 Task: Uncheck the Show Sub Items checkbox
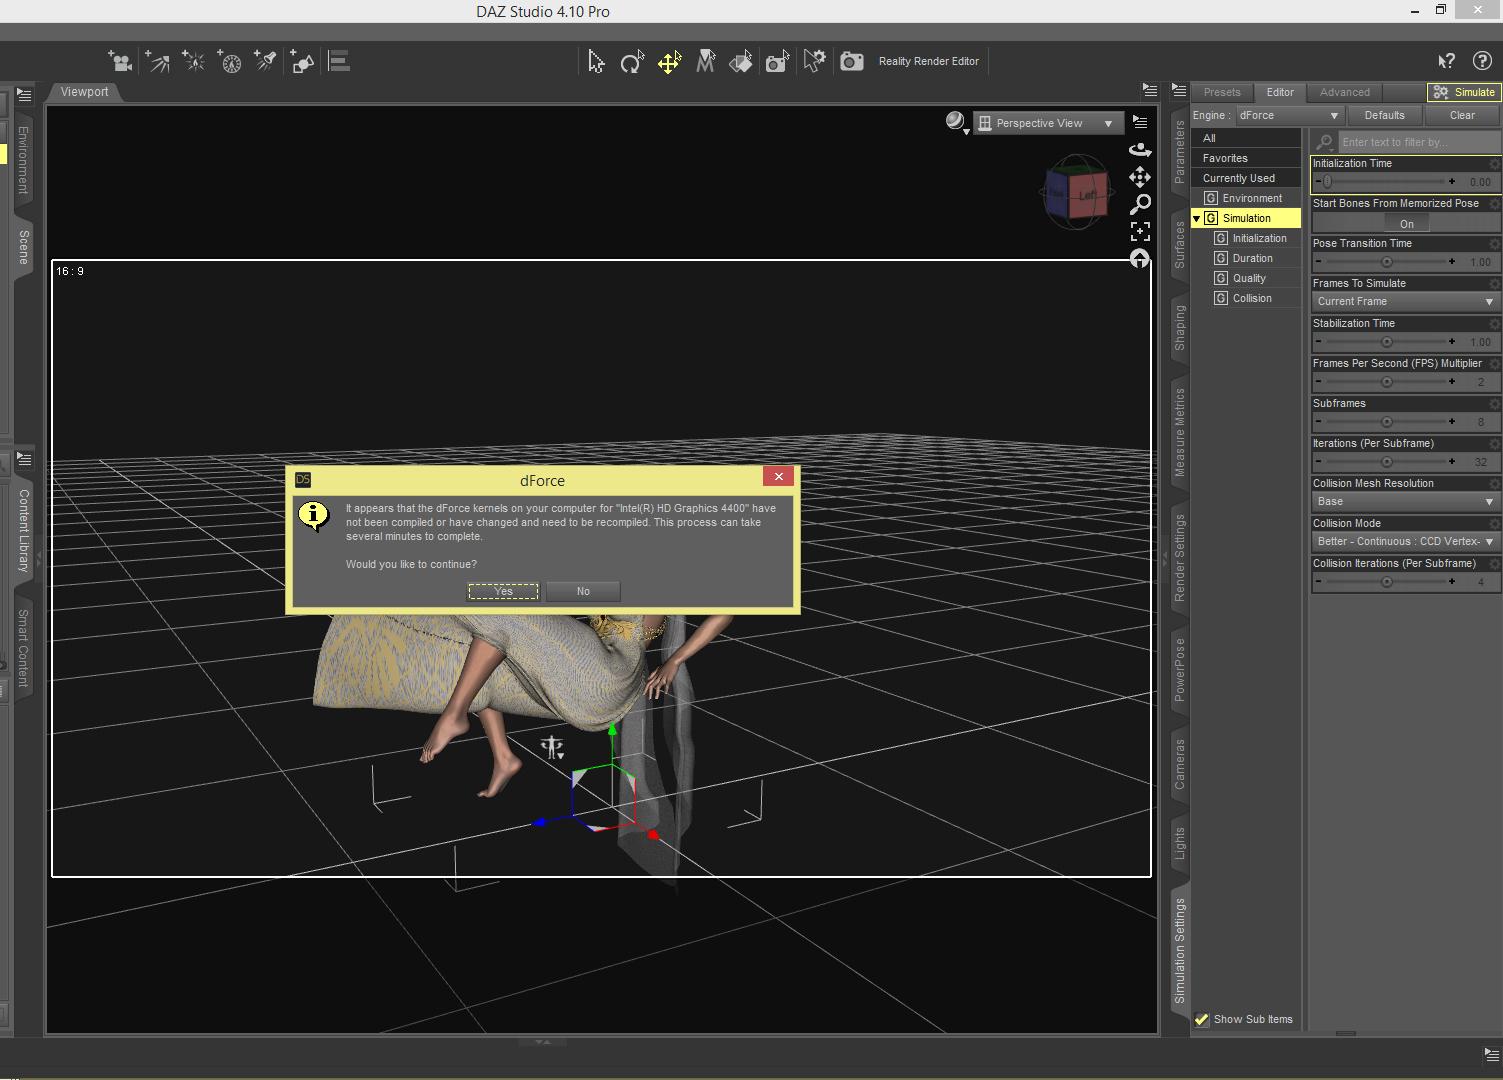1202,1020
